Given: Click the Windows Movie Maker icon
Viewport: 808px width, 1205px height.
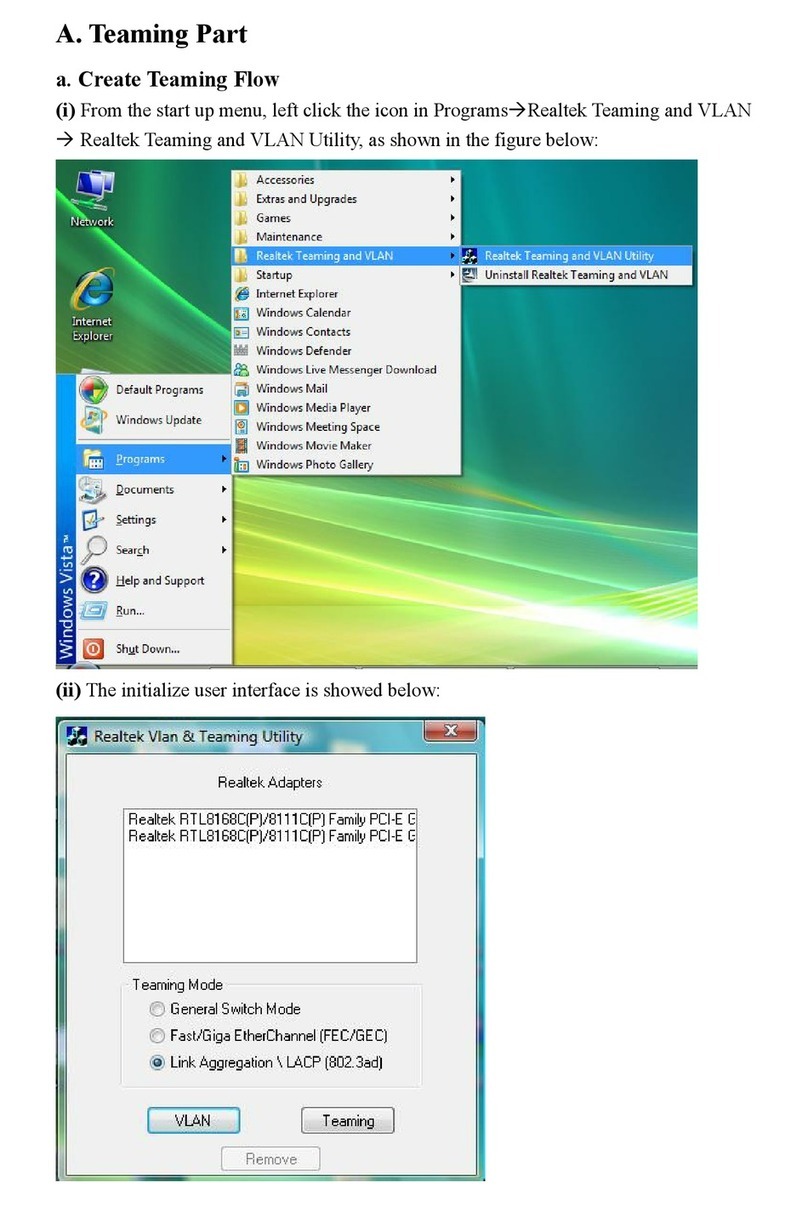Looking at the screenshot, I should point(241,446).
